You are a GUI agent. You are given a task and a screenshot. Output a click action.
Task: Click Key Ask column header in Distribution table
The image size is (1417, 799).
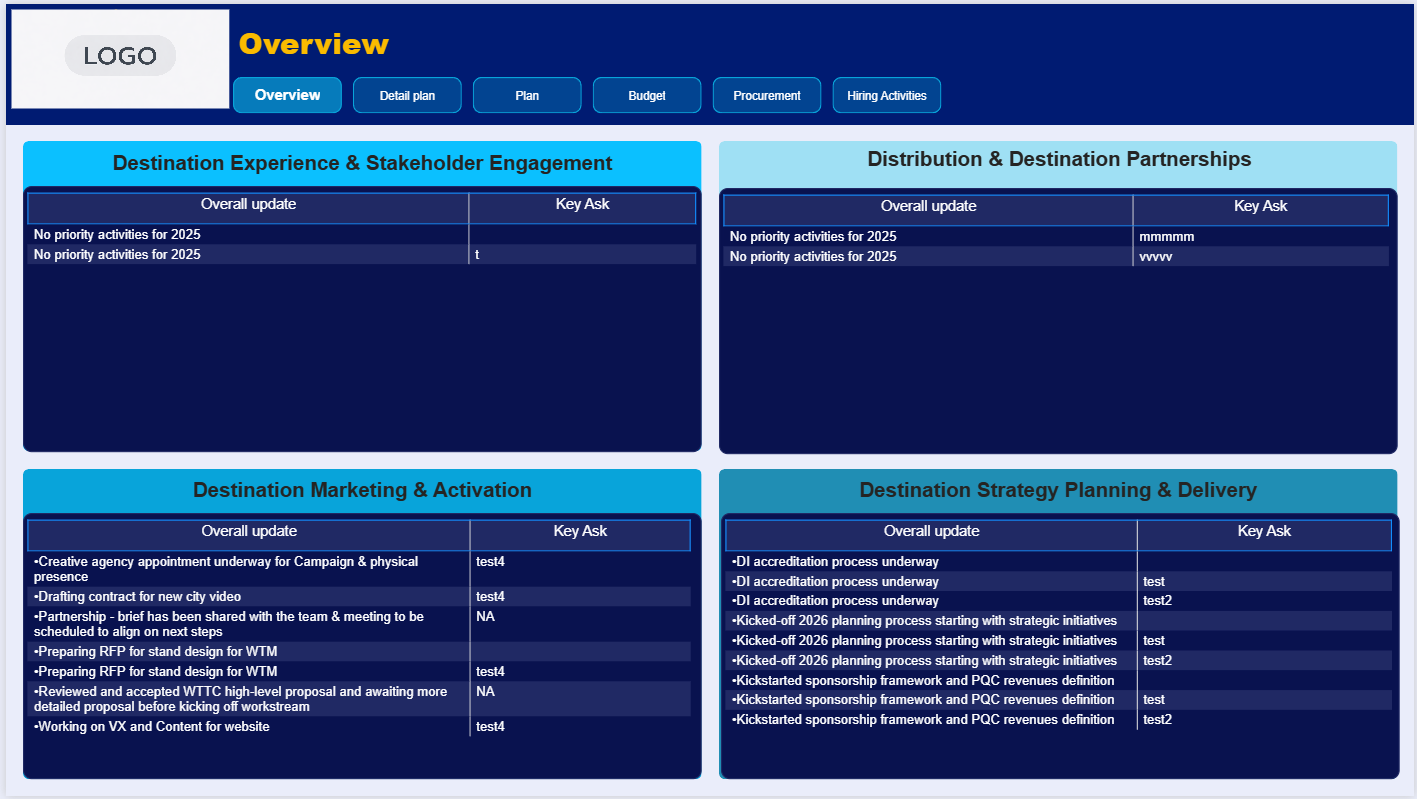(1260, 207)
